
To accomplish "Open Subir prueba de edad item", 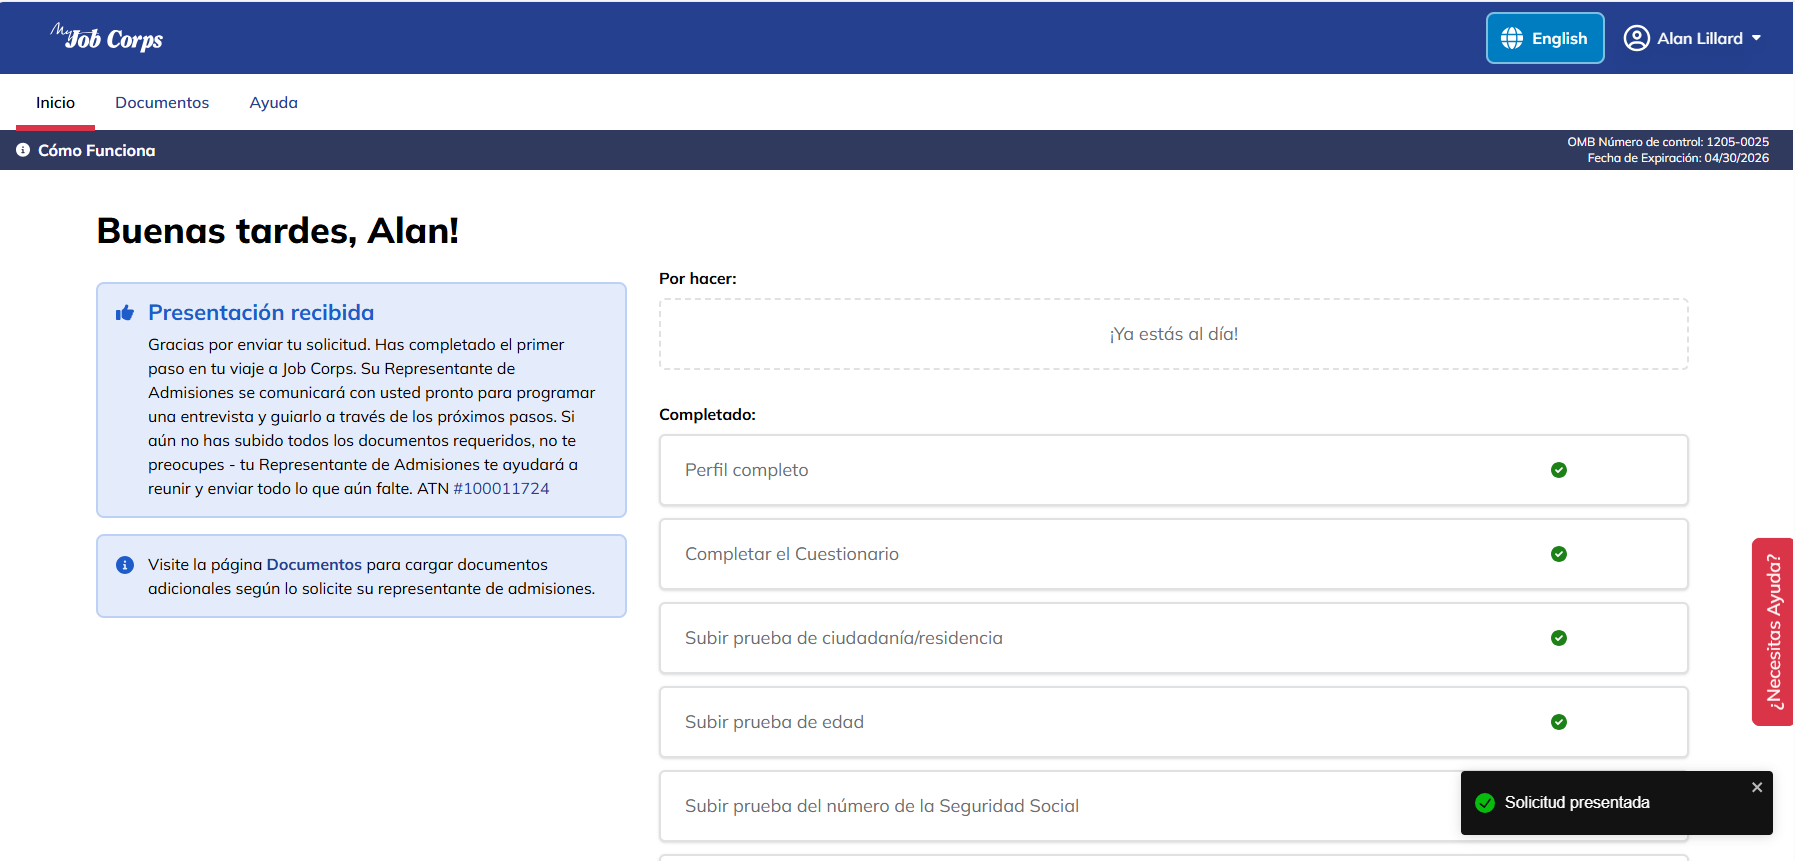I will 1173,722.
